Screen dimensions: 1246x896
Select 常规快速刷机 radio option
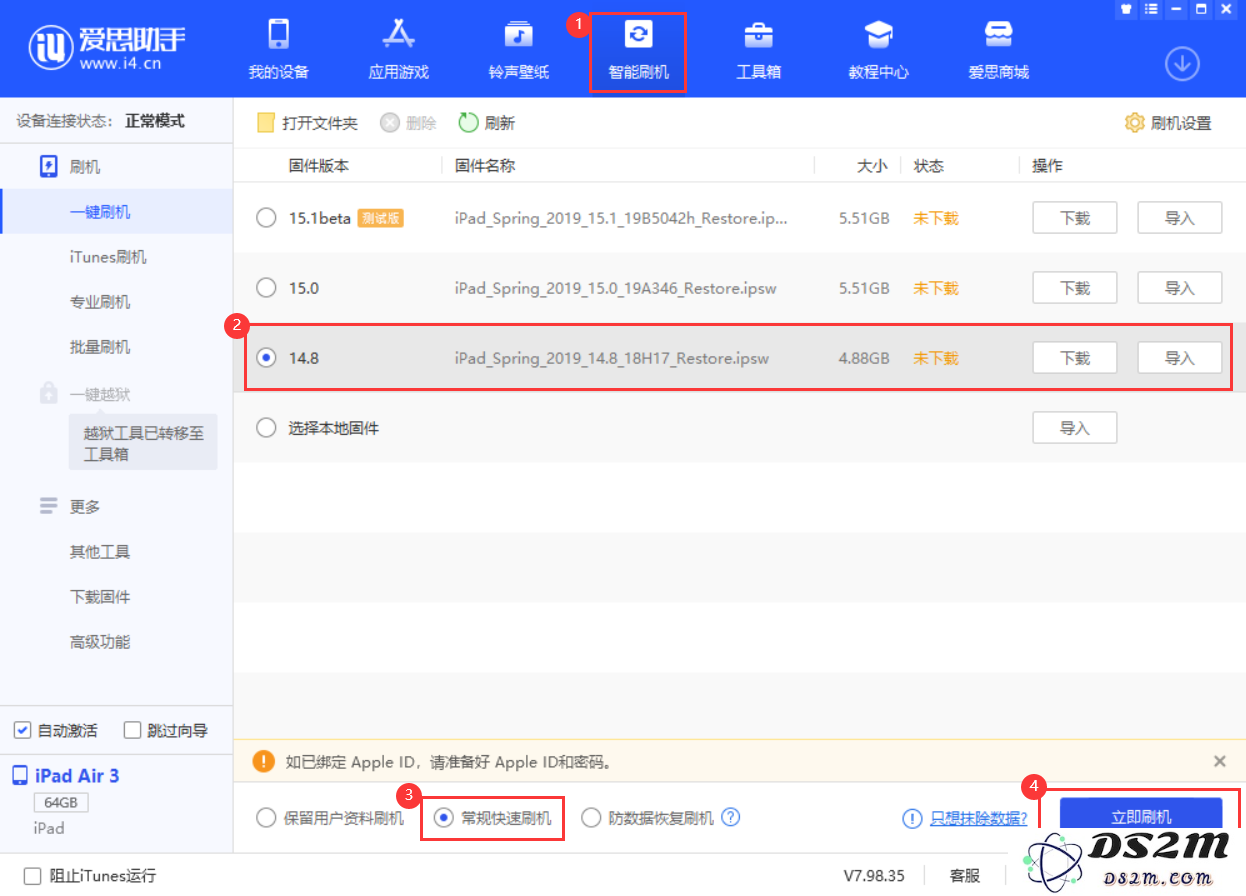click(x=445, y=818)
